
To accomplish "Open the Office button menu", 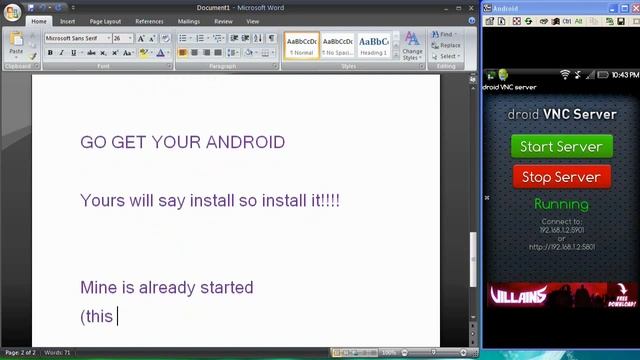I will click(x=12, y=12).
